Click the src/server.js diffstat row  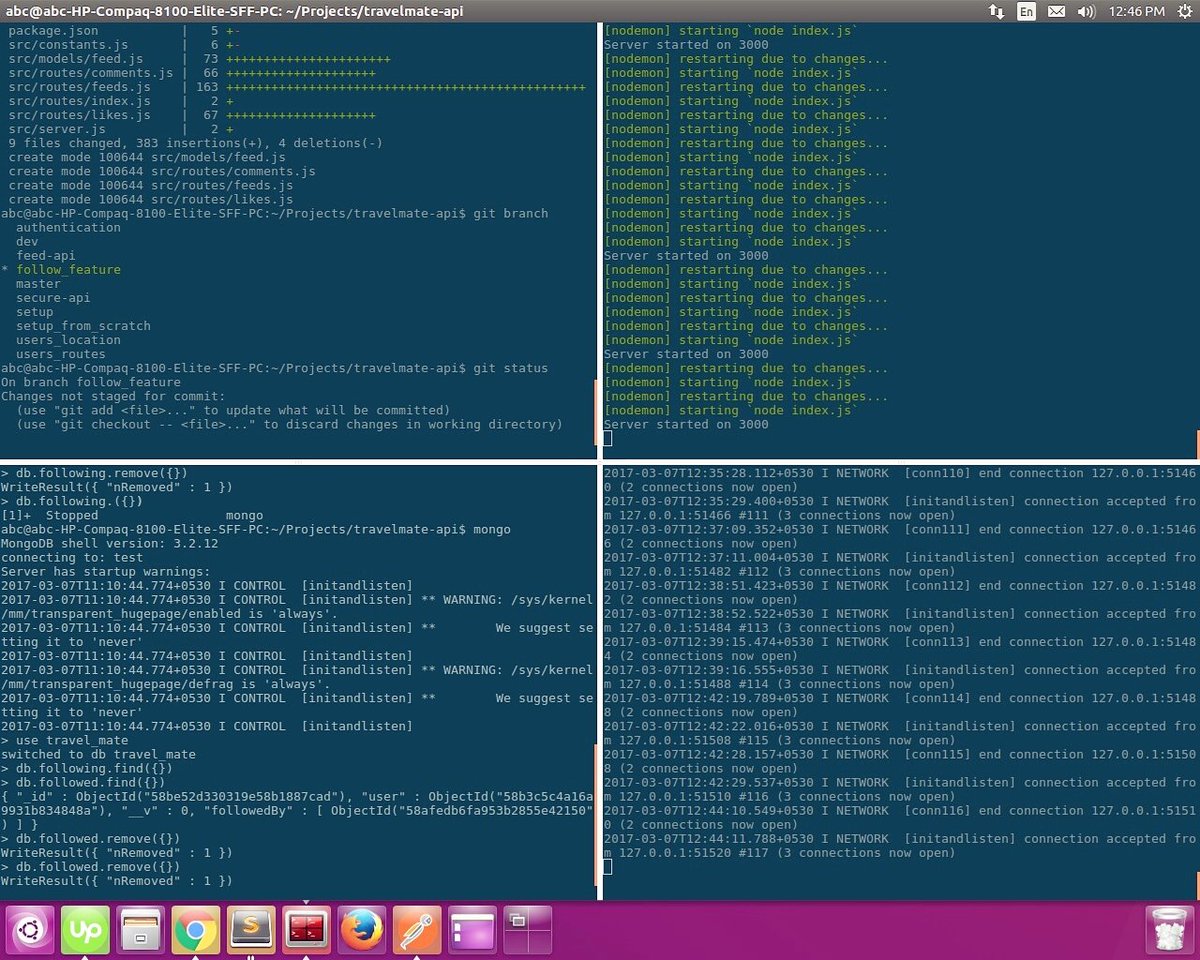point(121,129)
